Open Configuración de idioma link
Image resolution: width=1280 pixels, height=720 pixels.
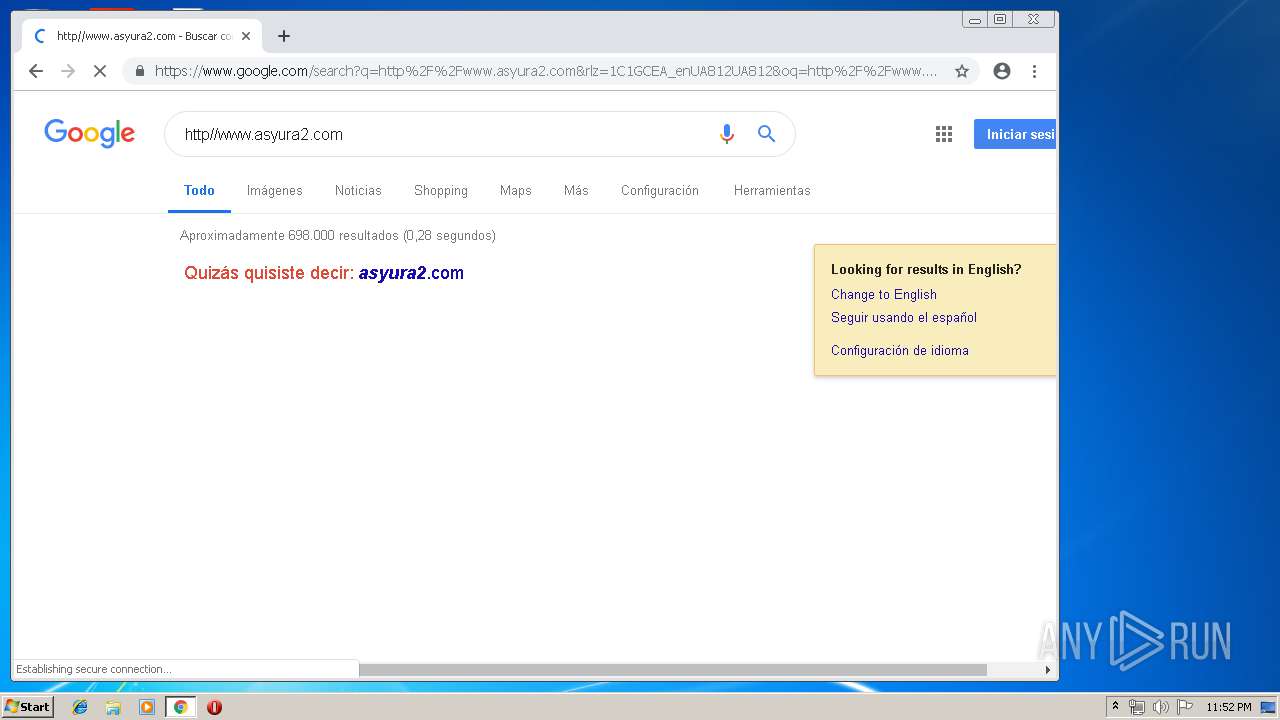pyautogui.click(x=900, y=350)
